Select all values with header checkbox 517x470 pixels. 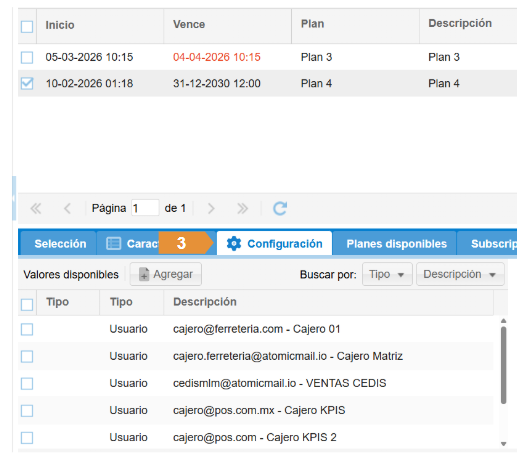tap(27, 305)
